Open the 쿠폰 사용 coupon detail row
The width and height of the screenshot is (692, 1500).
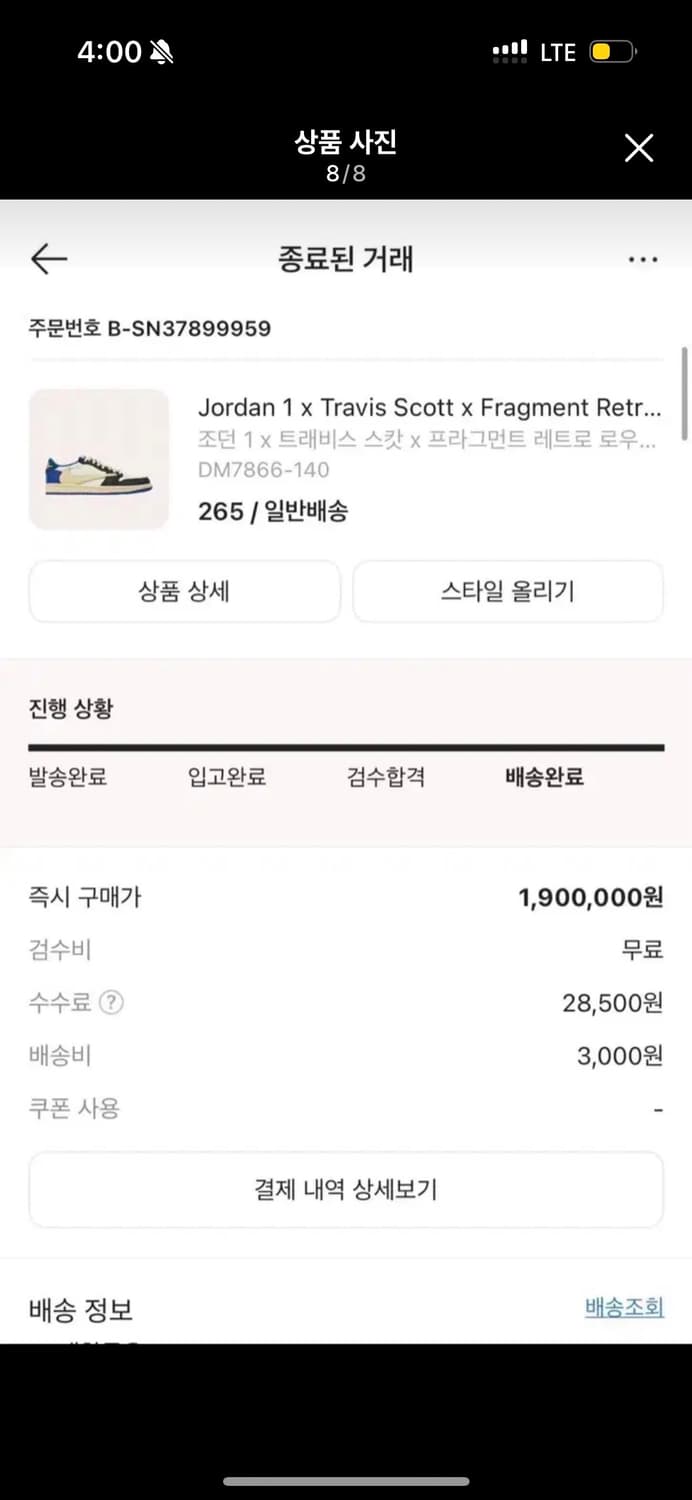coord(77,1108)
